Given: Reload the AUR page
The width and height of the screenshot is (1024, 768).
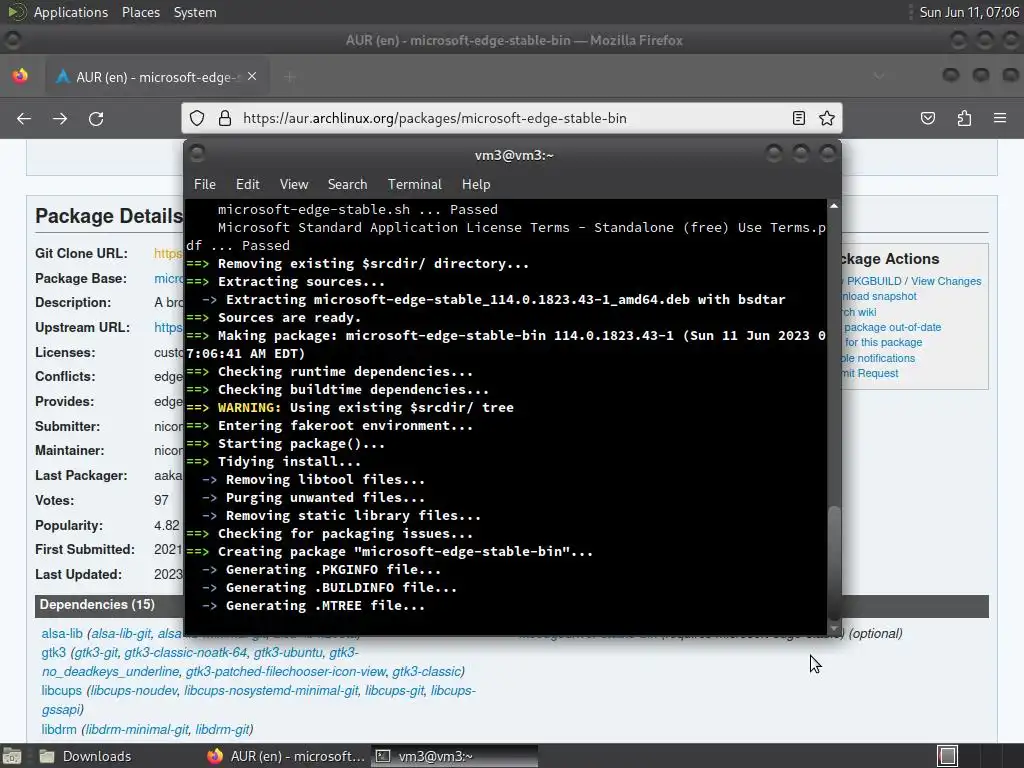Looking at the screenshot, I should (96, 118).
